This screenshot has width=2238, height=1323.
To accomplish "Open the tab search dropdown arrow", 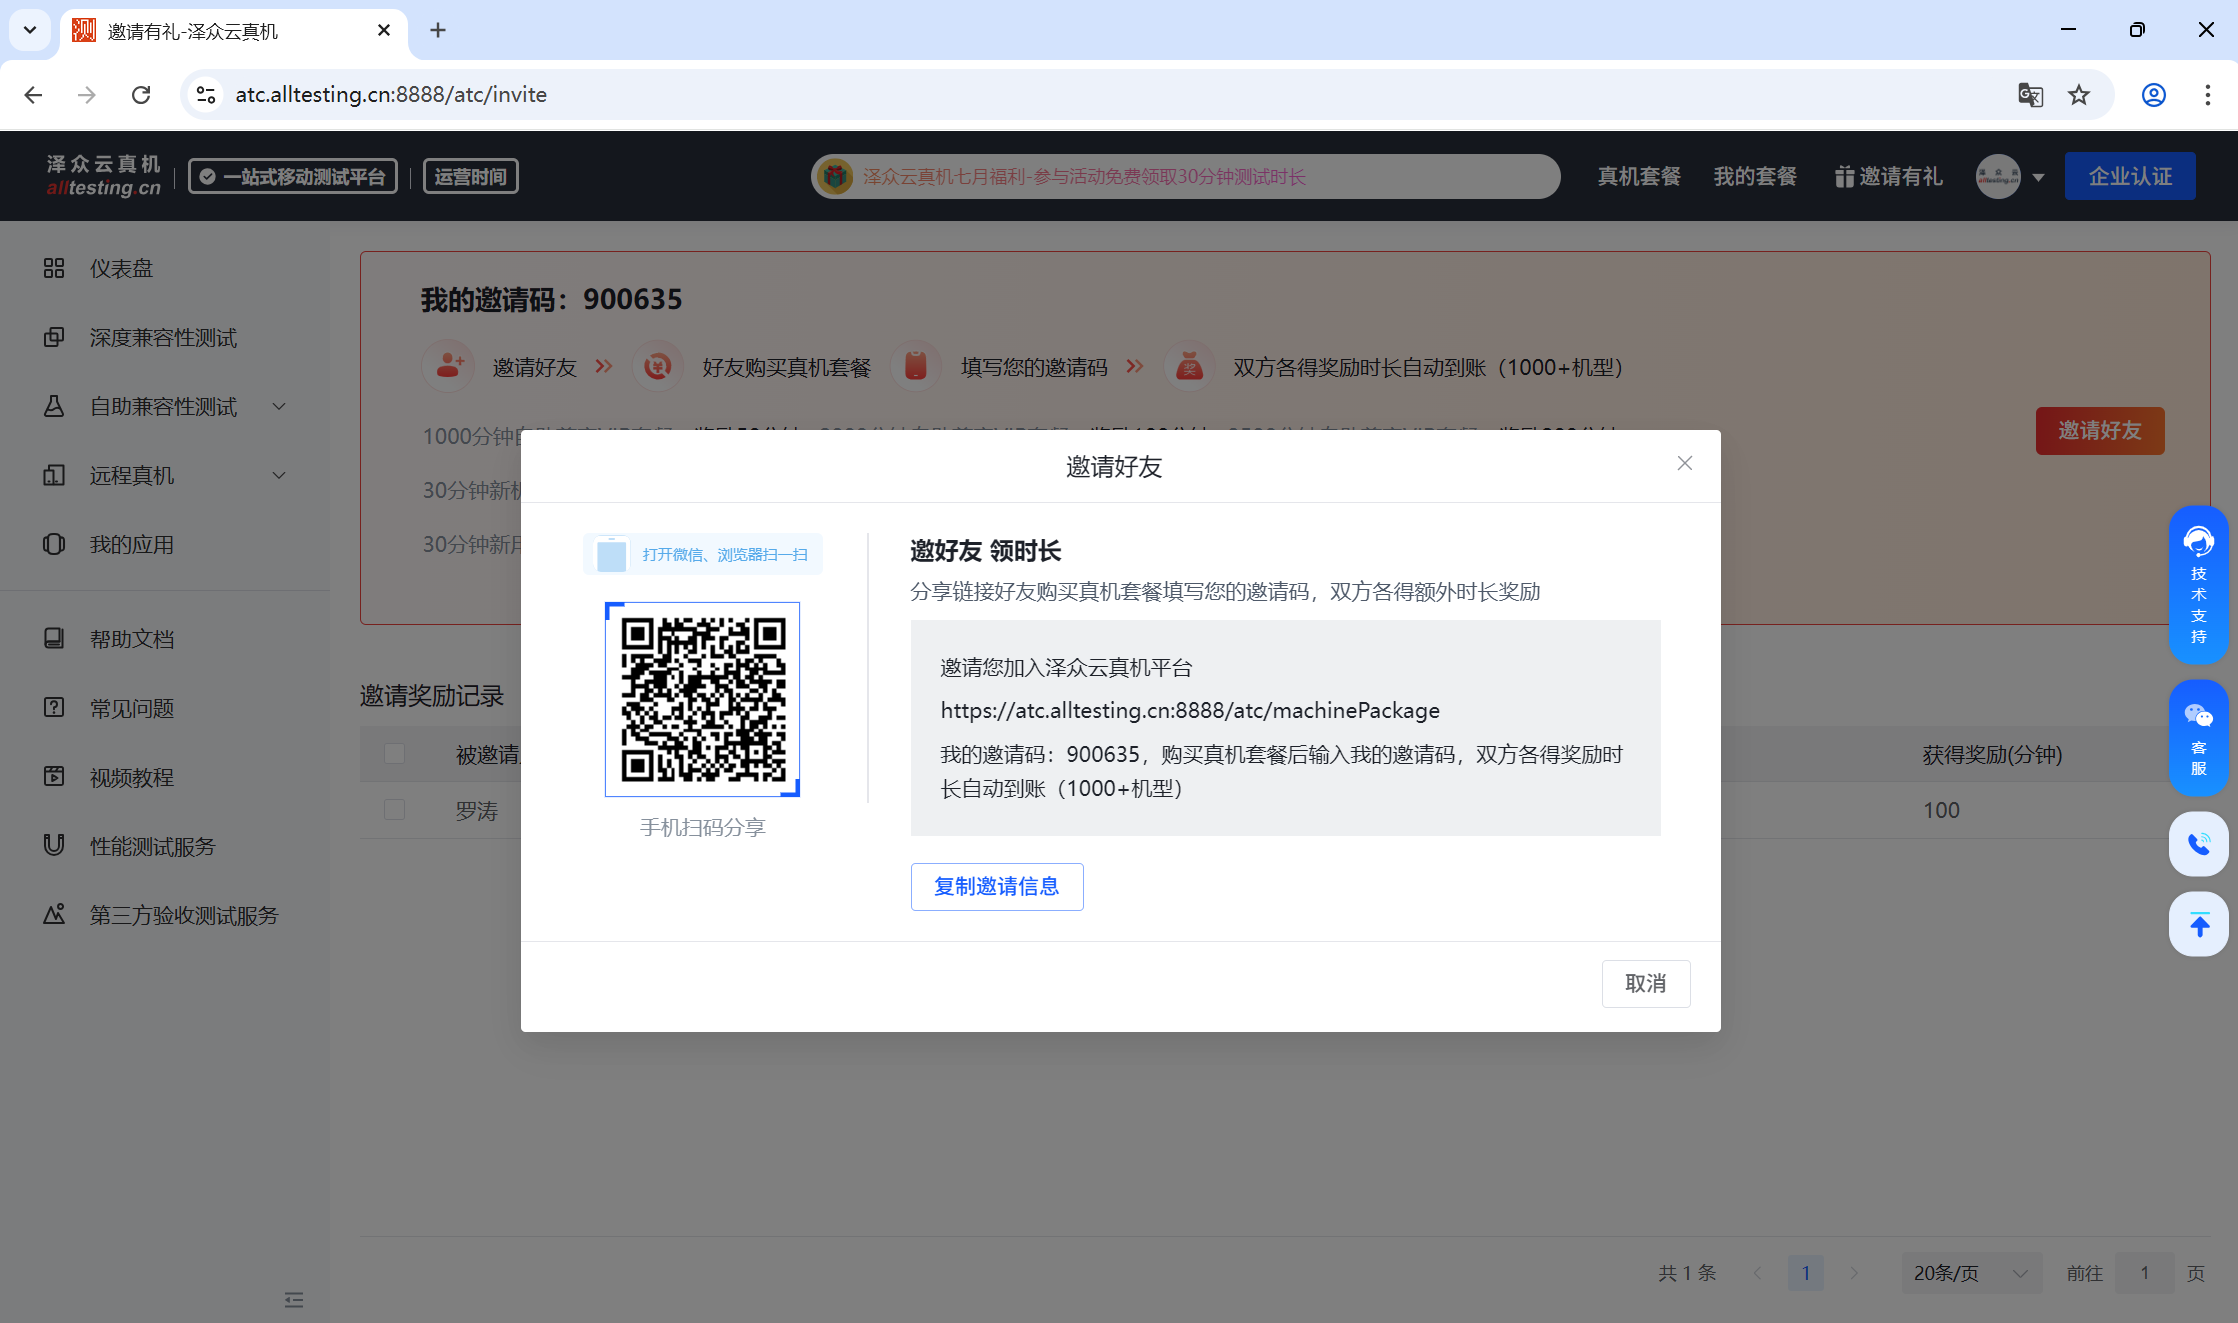I will pyautogui.click(x=30, y=30).
